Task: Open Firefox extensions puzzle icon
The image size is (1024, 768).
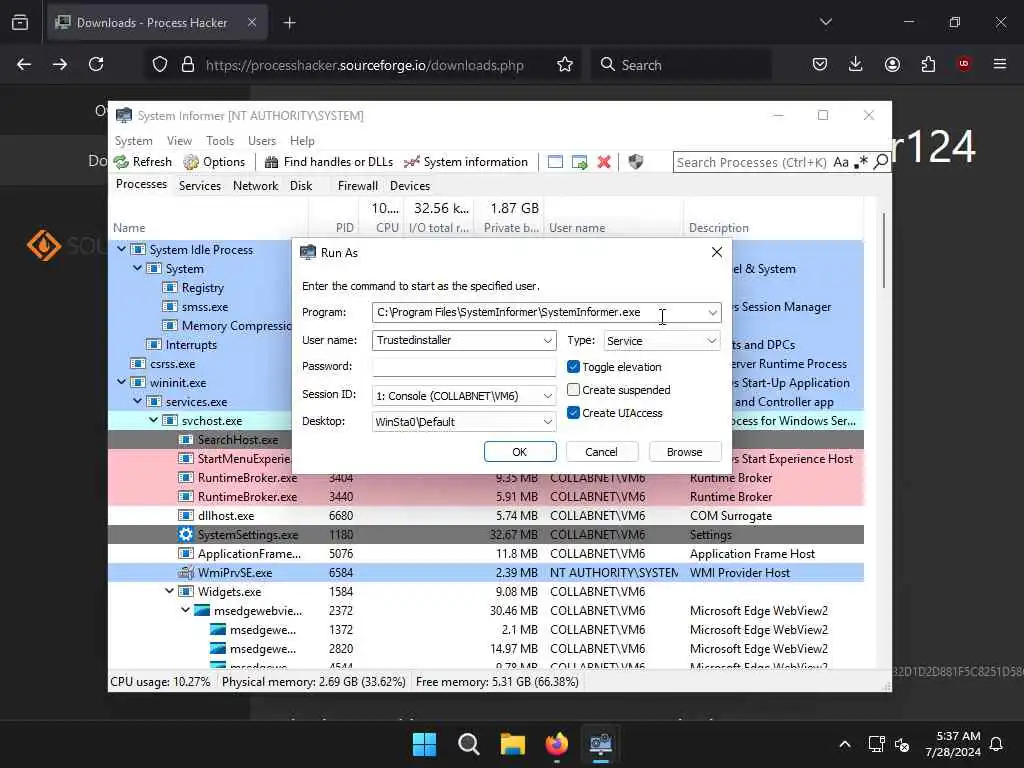Action: 928,64
